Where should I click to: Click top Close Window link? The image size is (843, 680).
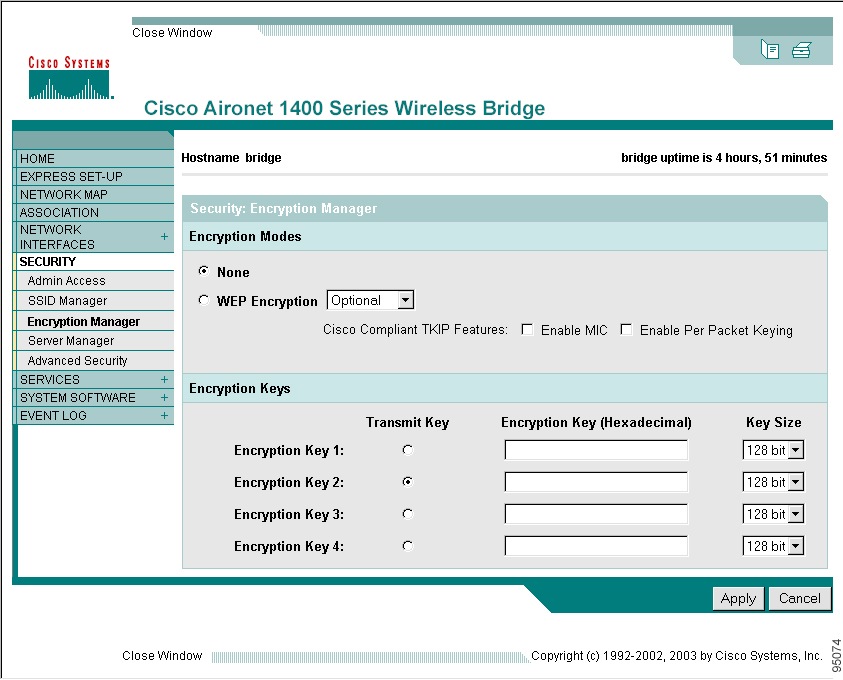172,33
